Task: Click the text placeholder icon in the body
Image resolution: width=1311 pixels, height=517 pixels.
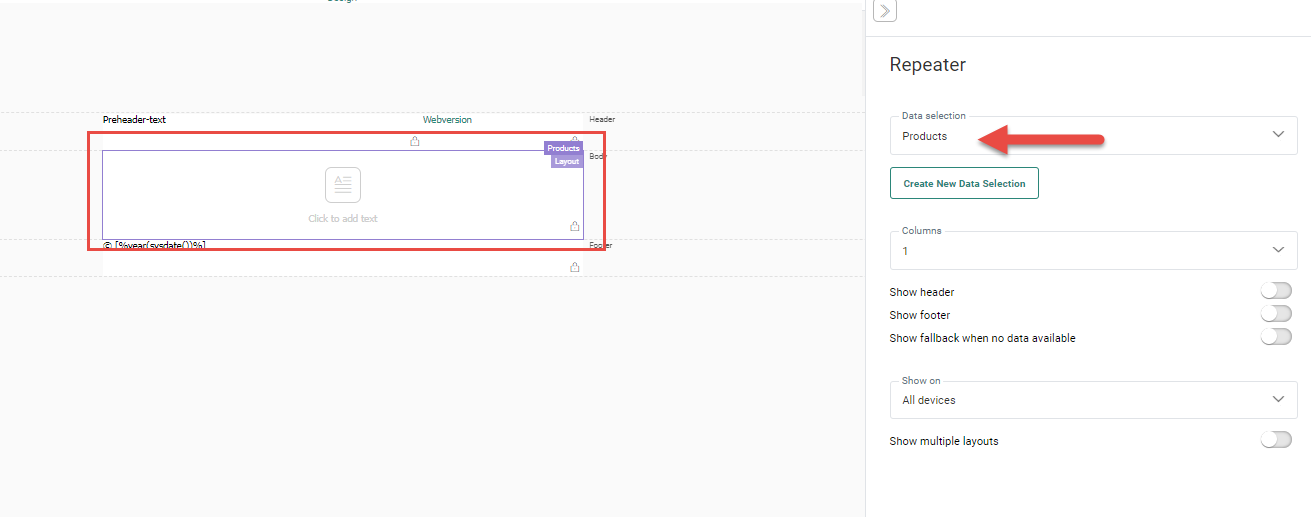Action: [x=342, y=185]
